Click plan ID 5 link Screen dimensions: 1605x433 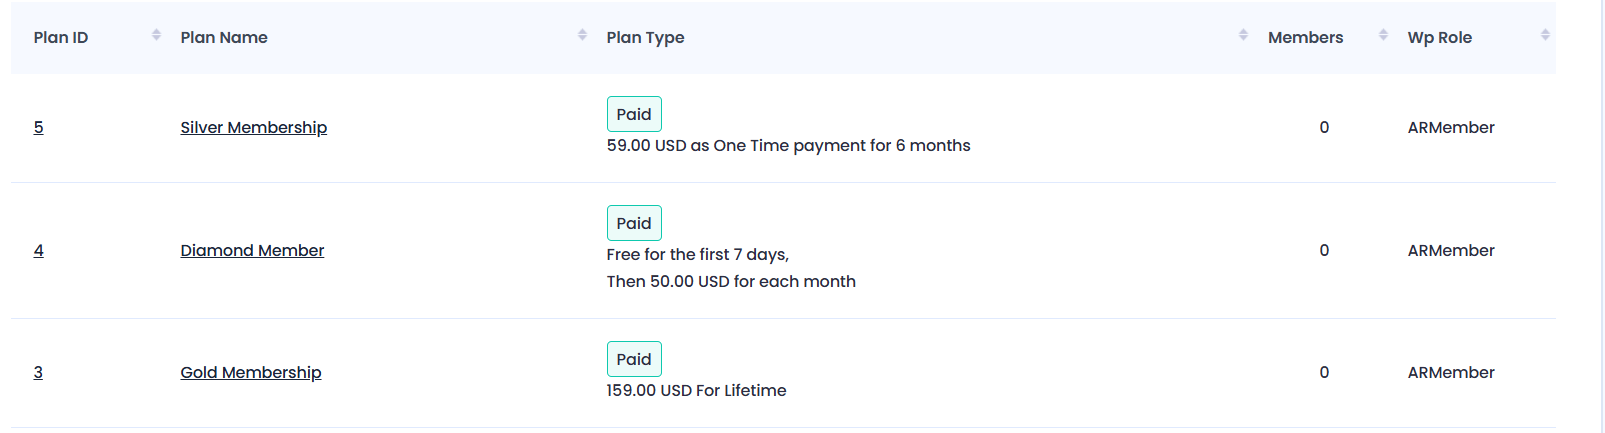pyautogui.click(x=39, y=127)
